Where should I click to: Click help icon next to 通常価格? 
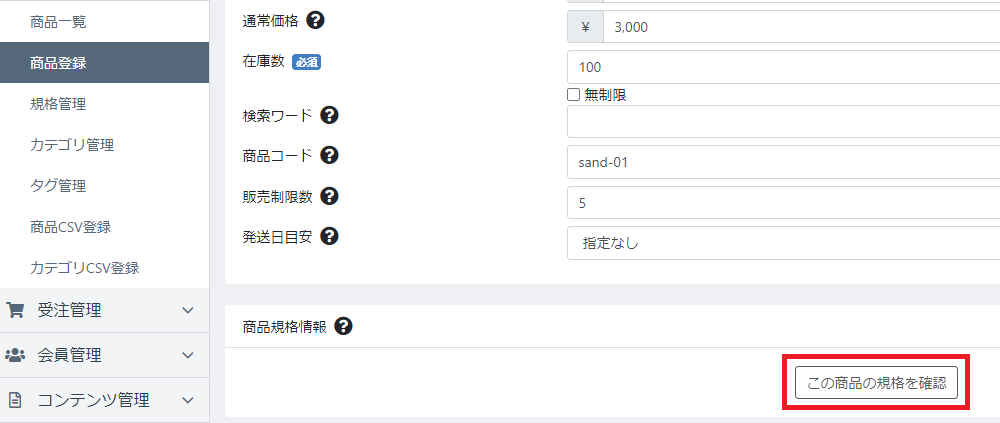point(316,20)
